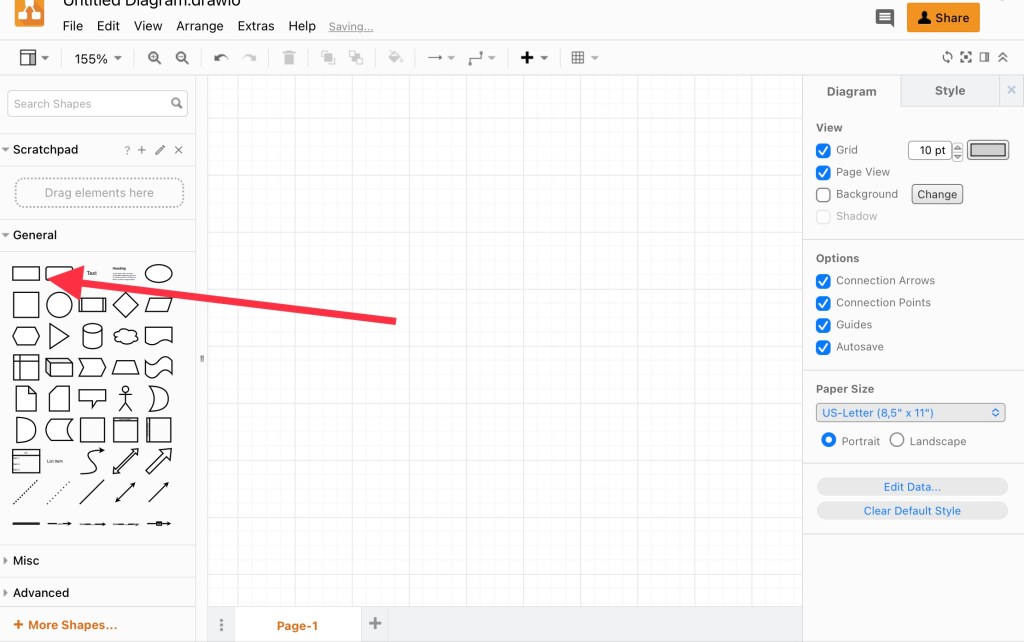Click the orange Share button
Screen dimensions: 1024x642
[x=942, y=18]
